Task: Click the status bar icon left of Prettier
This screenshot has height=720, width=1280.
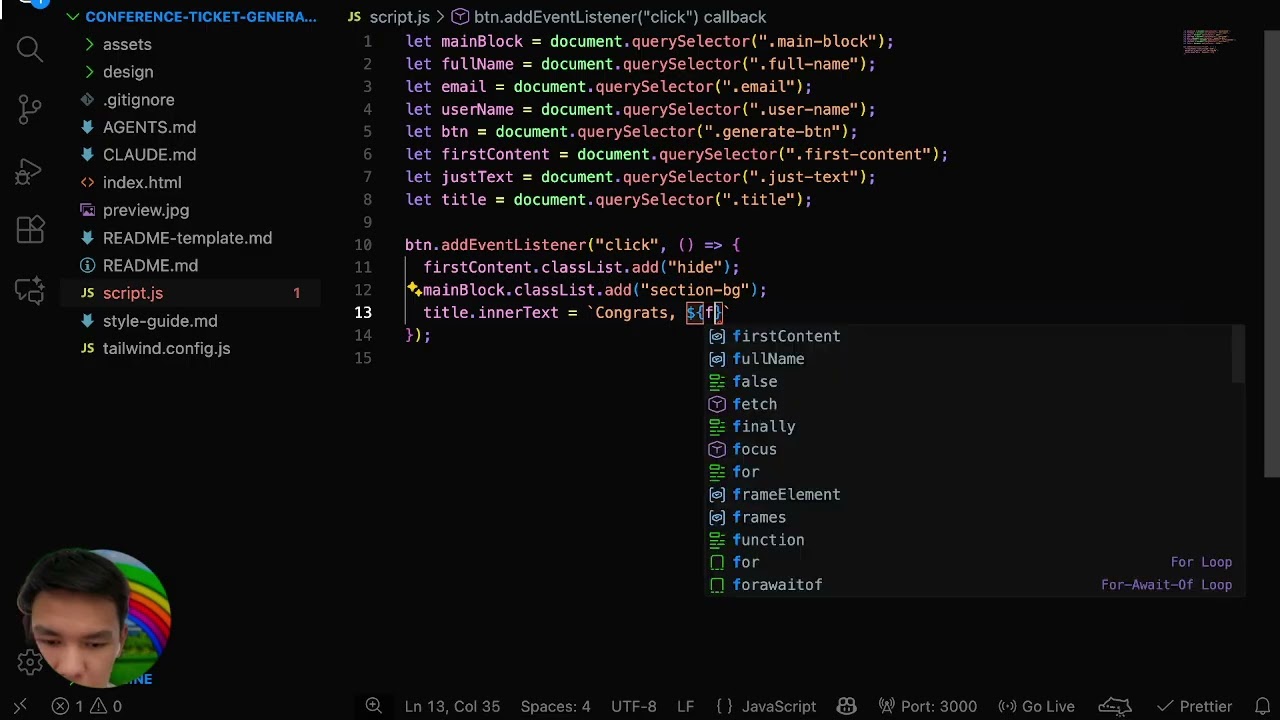Action: 1115,706
